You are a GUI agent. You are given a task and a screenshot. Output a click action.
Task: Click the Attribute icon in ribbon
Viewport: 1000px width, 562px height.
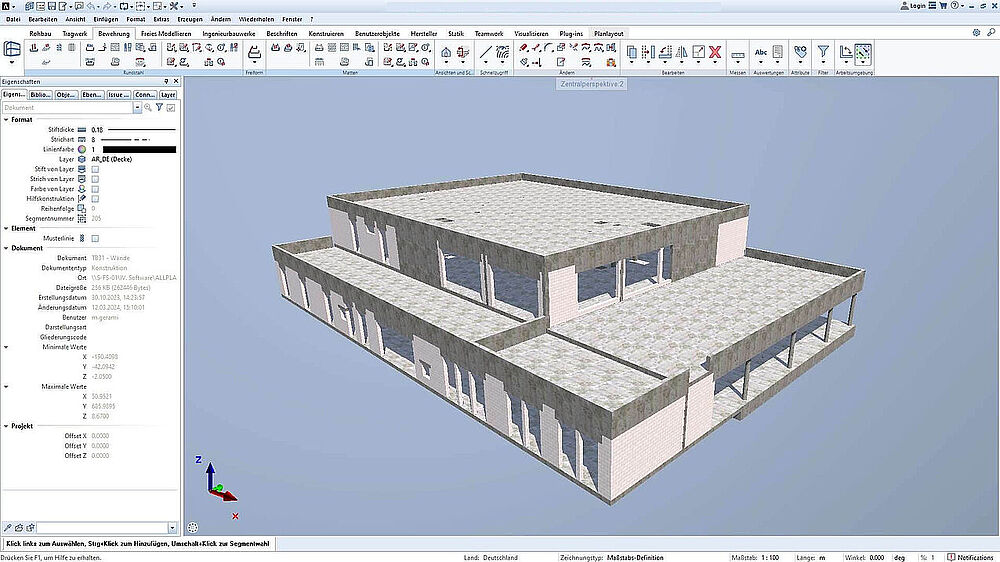coord(800,53)
